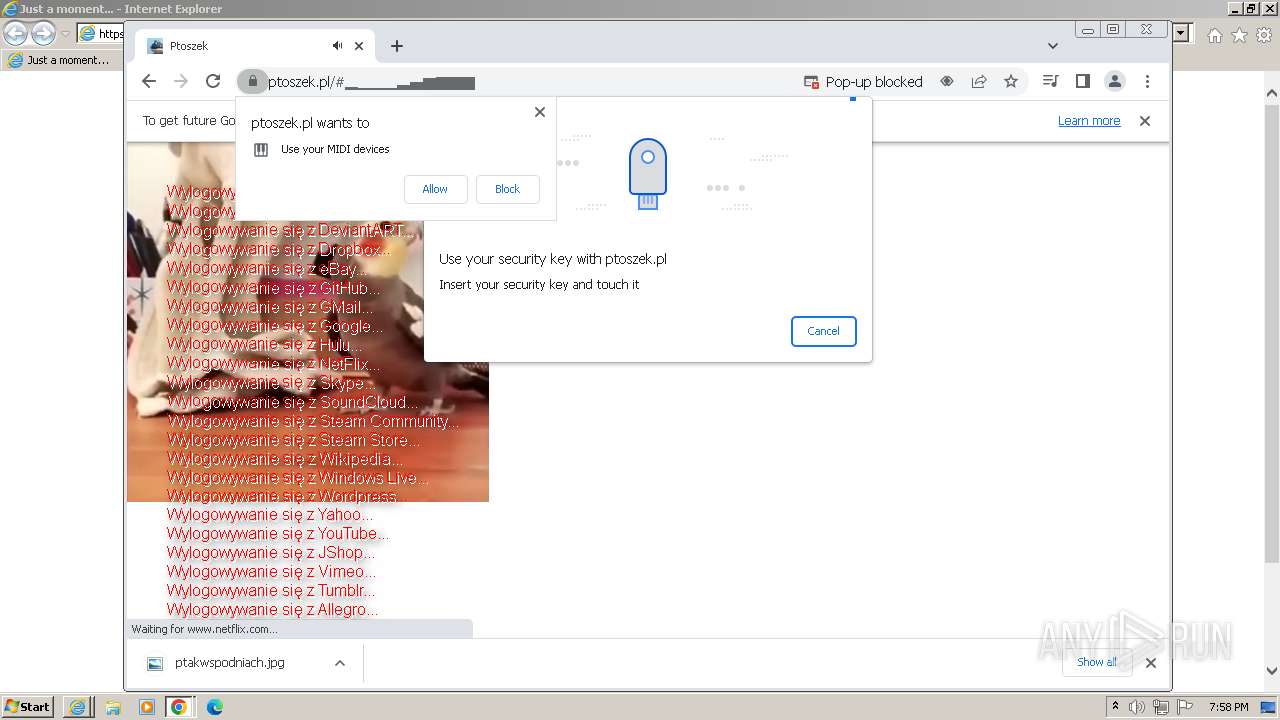This screenshot has width=1280, height=720.
Task: Open the Chrome profile avatar menu
Action: coord(1114,82)
